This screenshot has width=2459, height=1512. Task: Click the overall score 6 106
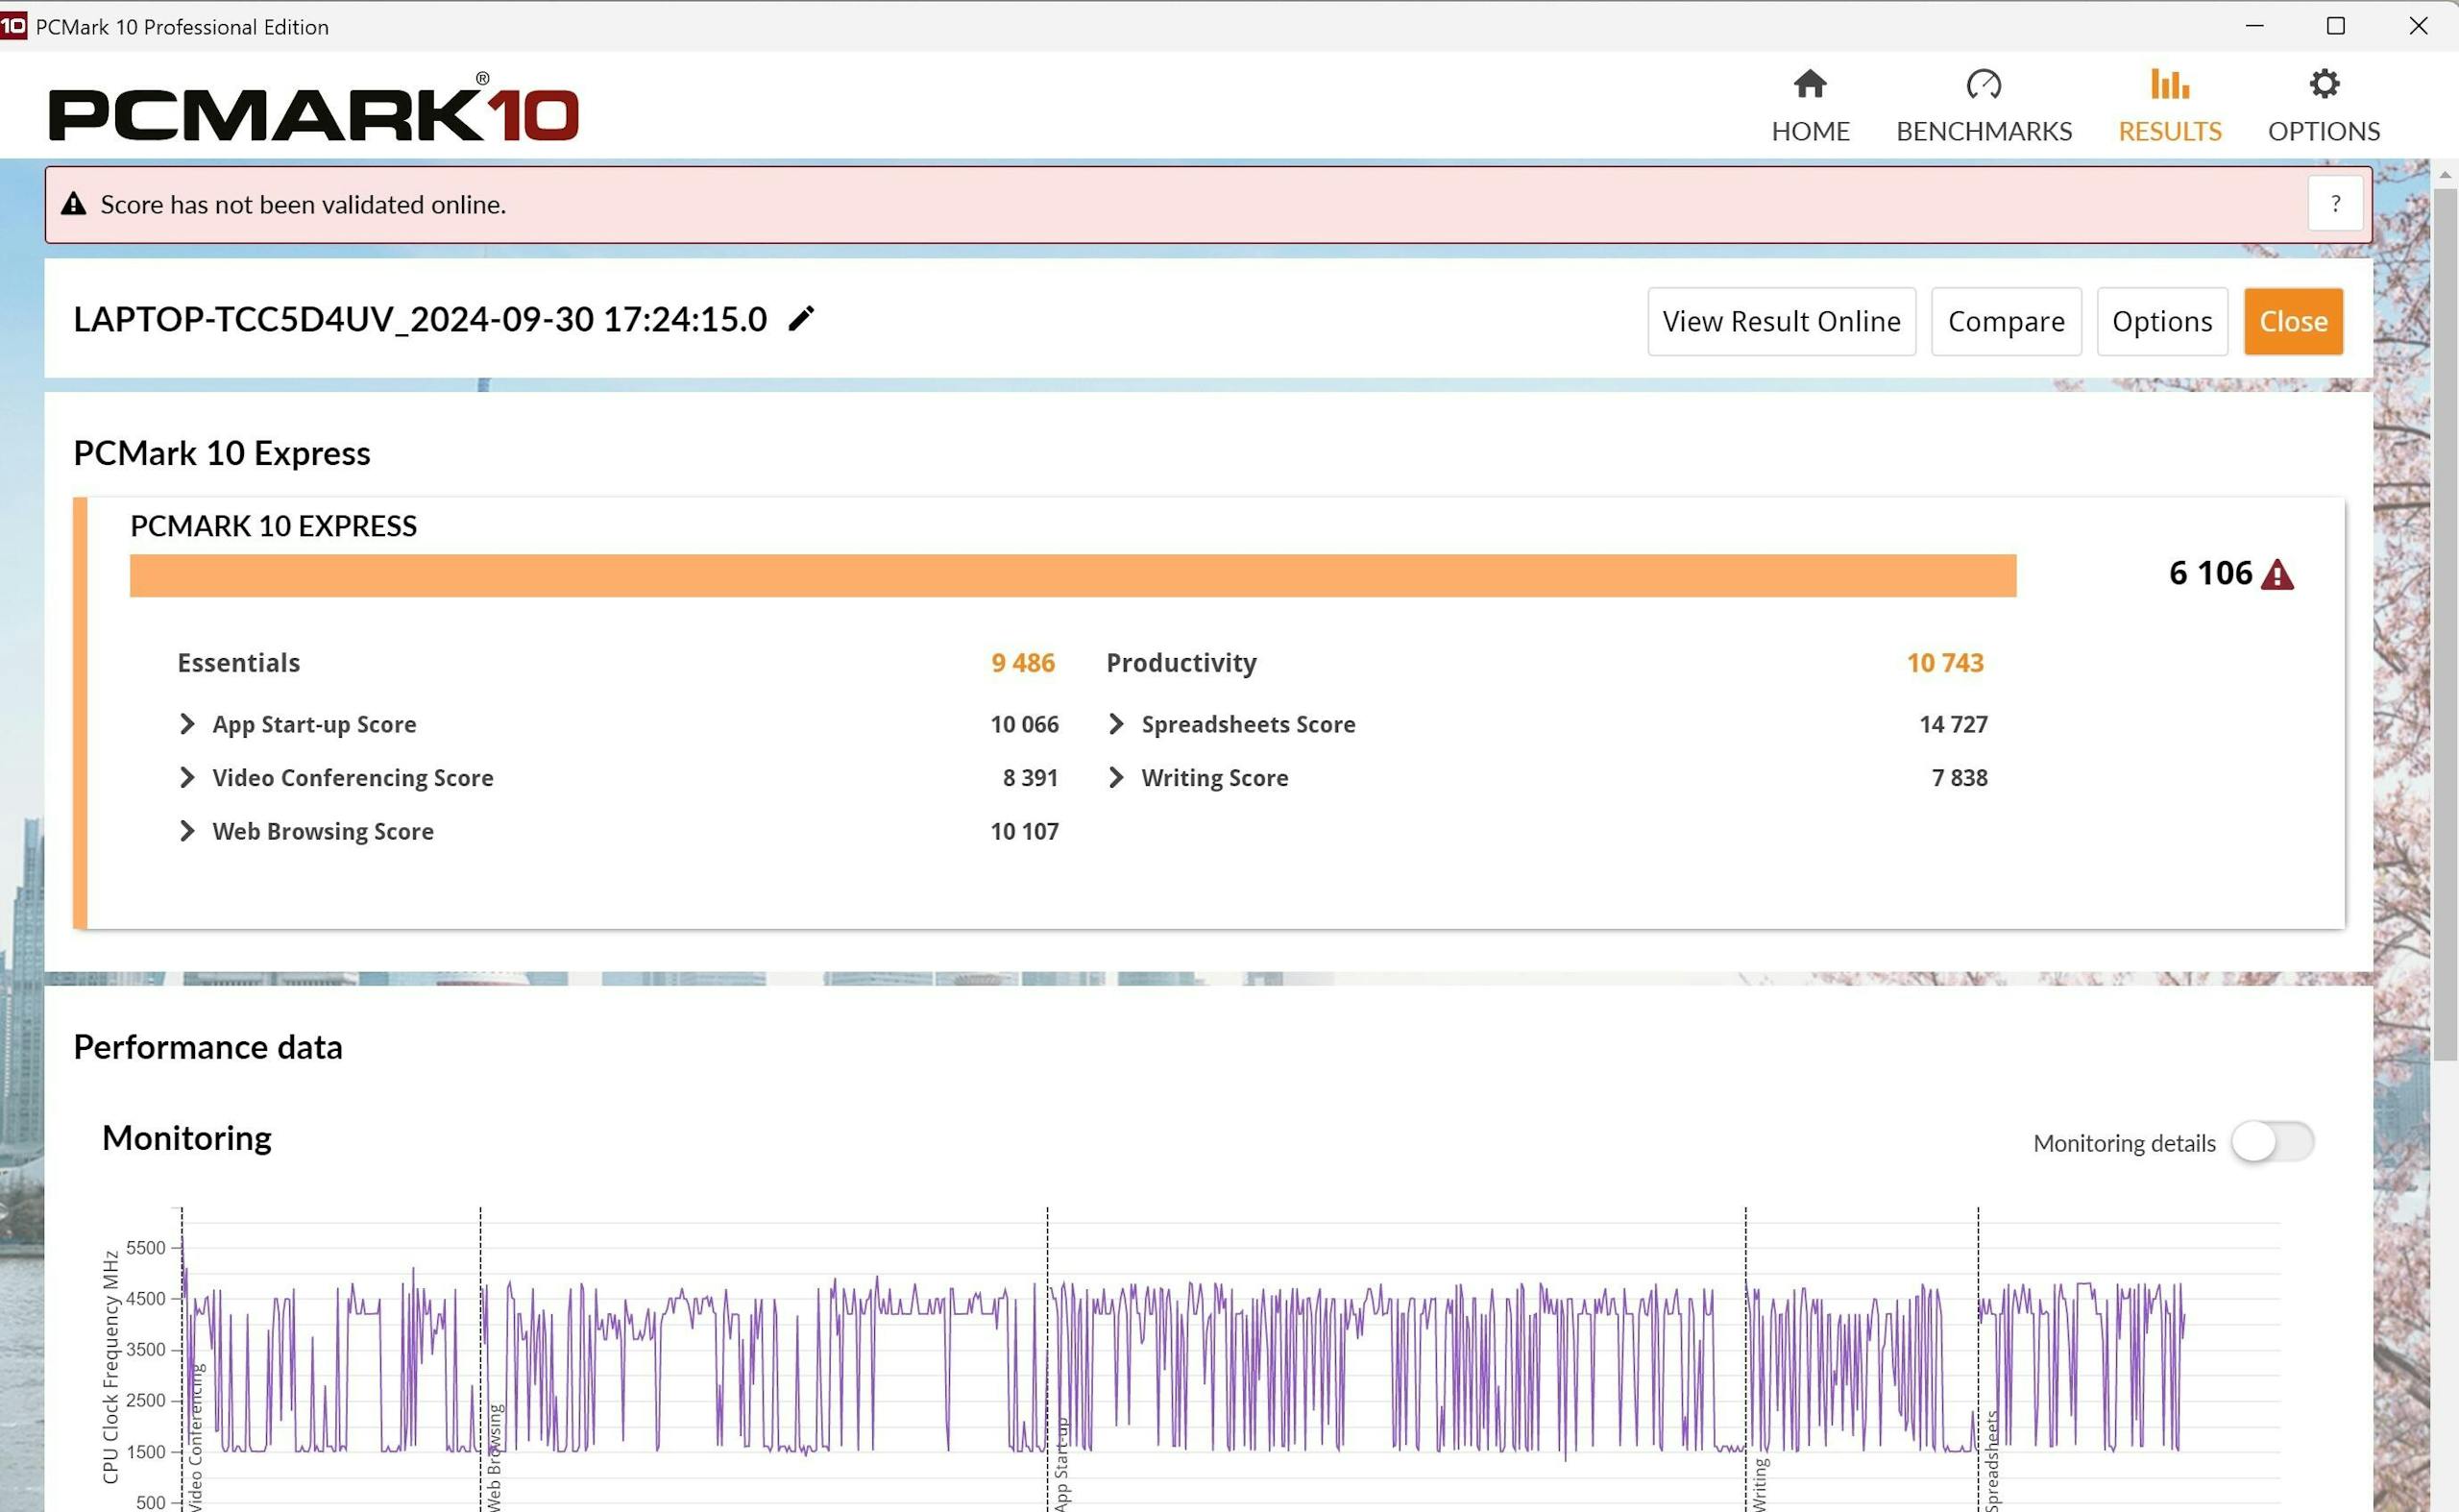point(2210,573)
